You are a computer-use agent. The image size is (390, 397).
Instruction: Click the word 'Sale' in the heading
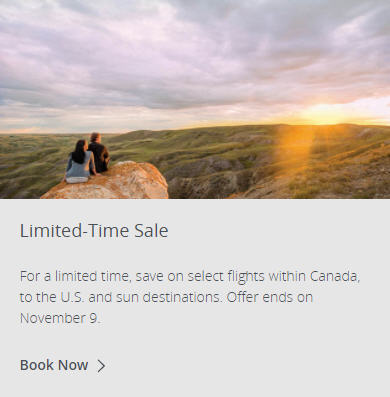pos(151,231)
